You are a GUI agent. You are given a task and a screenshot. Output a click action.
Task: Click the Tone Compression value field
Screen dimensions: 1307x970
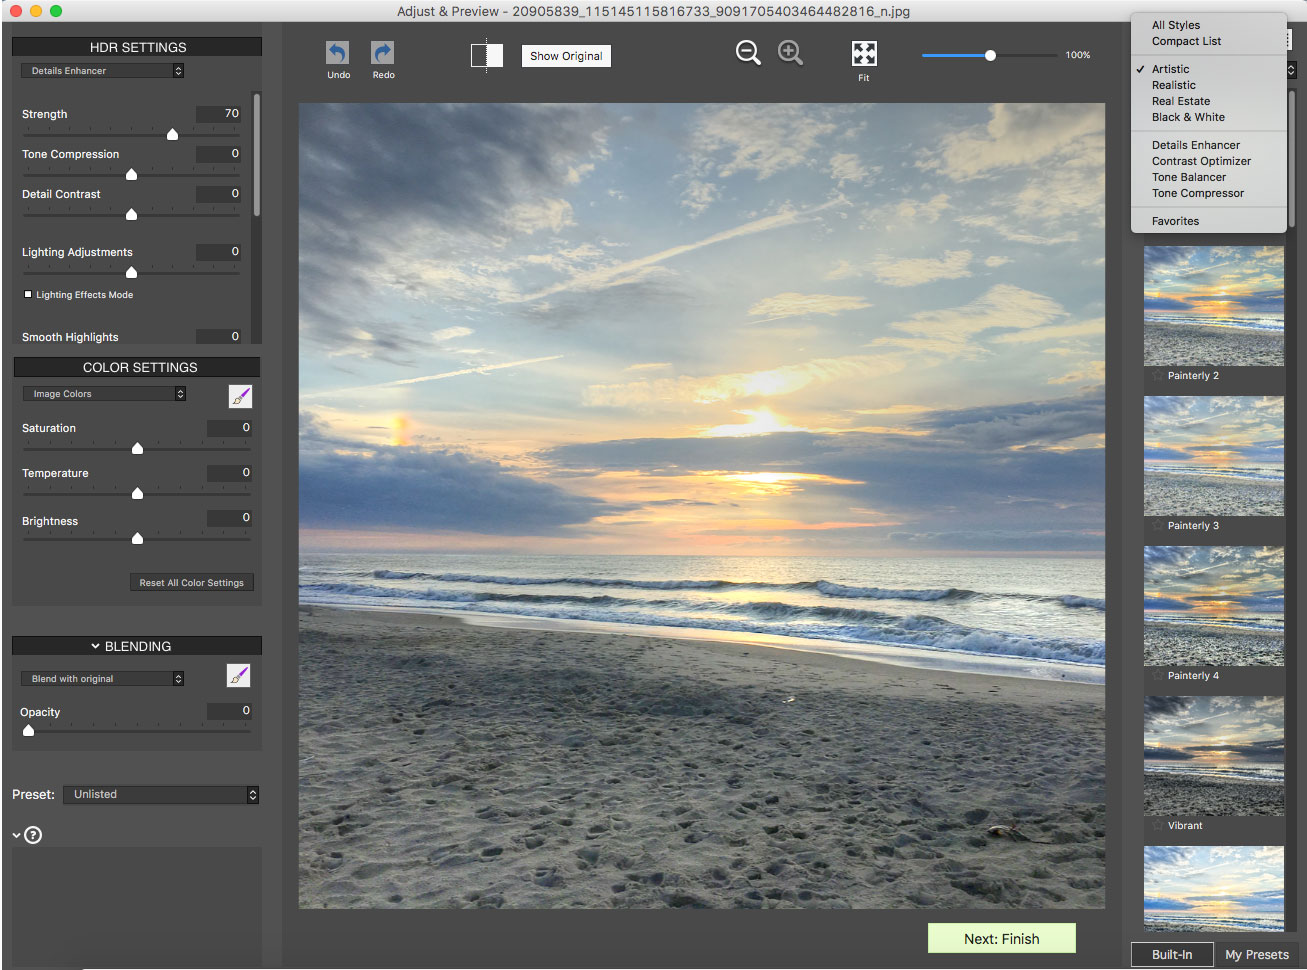pyautogui.click(x=218, y=154)
